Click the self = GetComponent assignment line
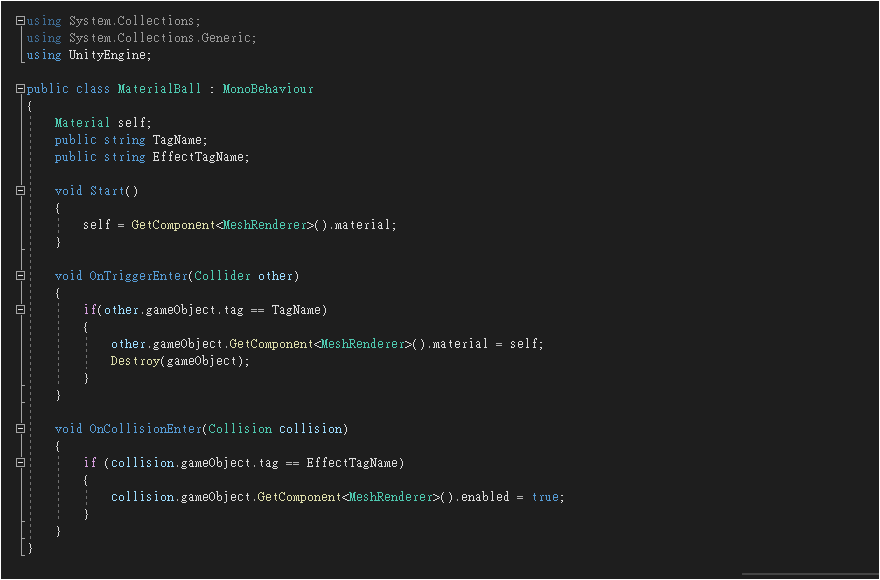 pyautogui.click(x=240, y=225)
